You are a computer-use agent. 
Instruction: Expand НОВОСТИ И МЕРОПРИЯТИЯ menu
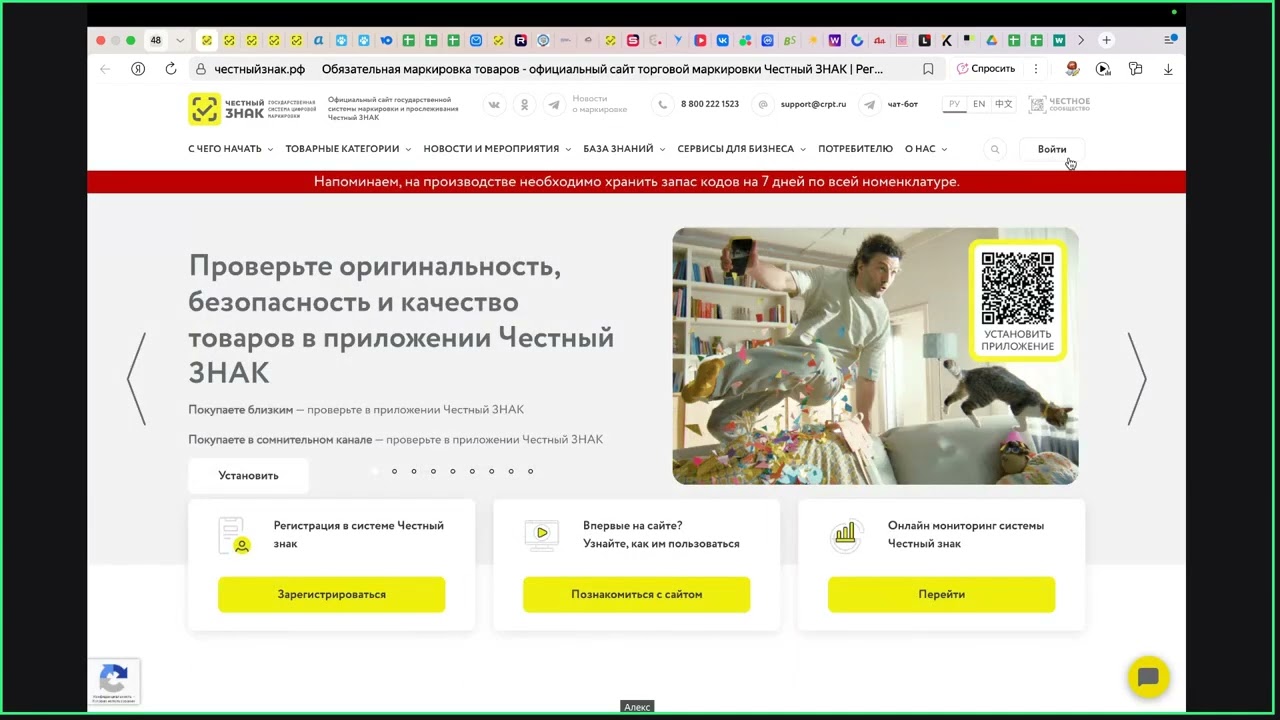497,149
